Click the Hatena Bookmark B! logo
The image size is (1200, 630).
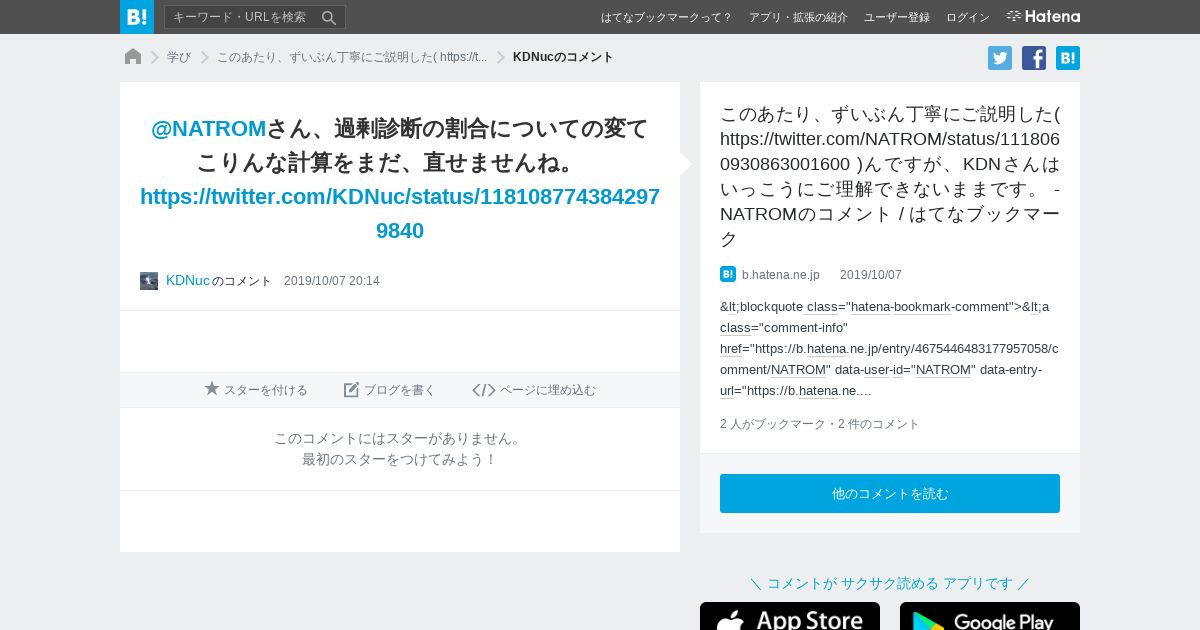[x=137, y=17]
